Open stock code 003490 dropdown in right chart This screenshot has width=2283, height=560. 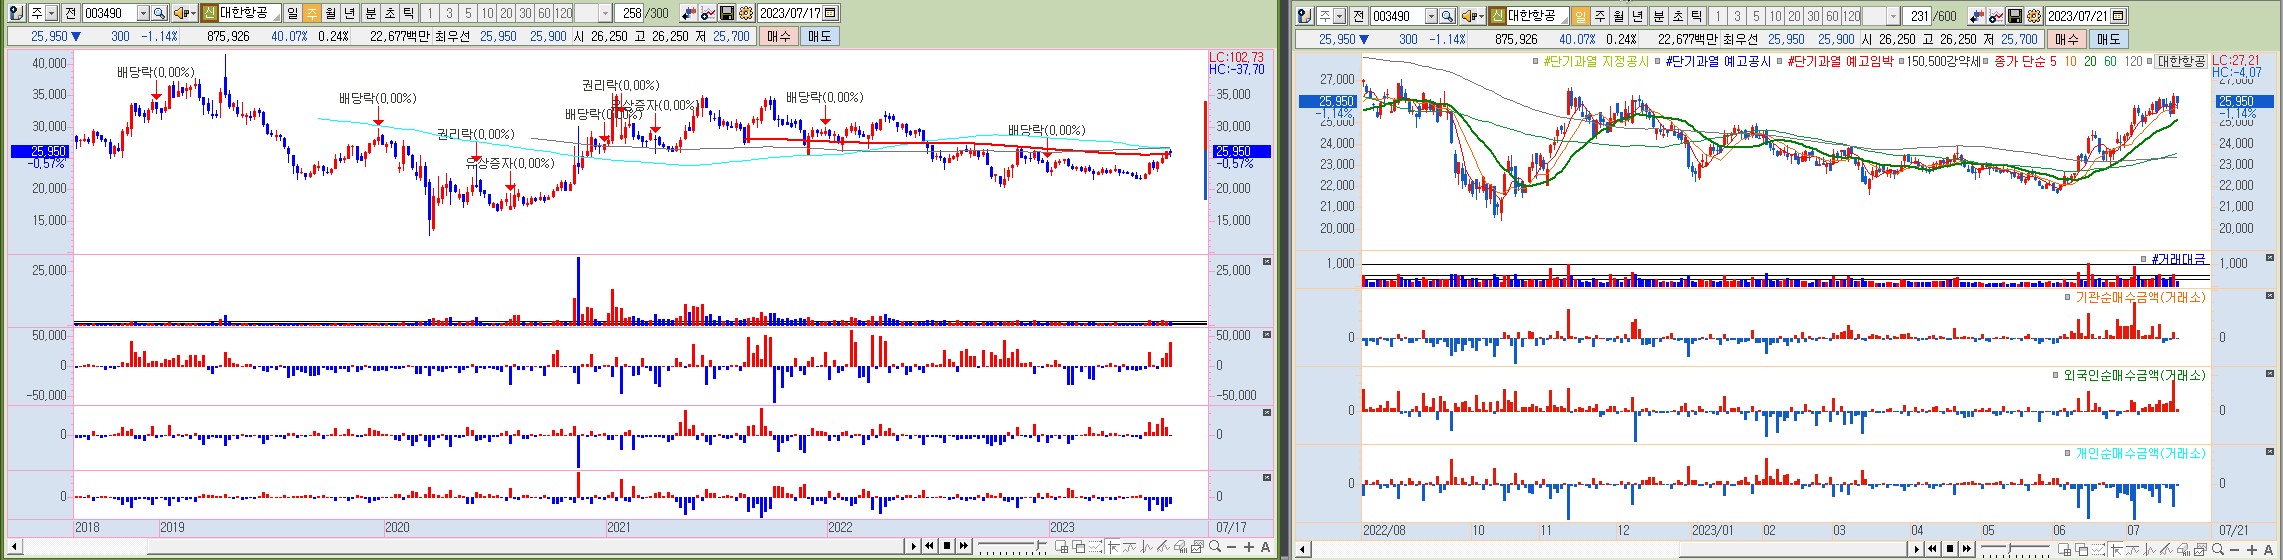pos(1431,15)
